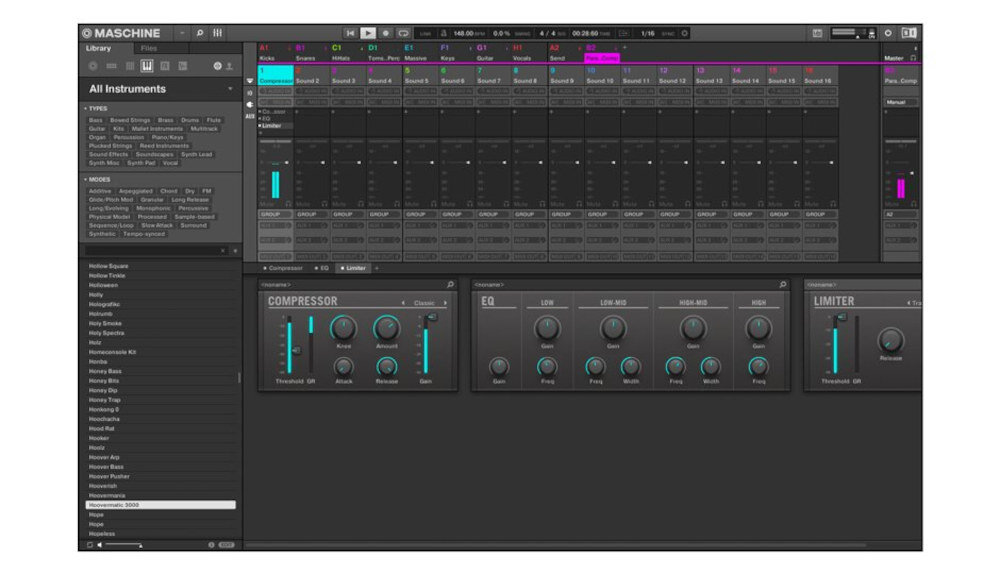Open the mixer view icon in header
The height and width of the screenshot is (574, 1000).
[x=217, y=33]
